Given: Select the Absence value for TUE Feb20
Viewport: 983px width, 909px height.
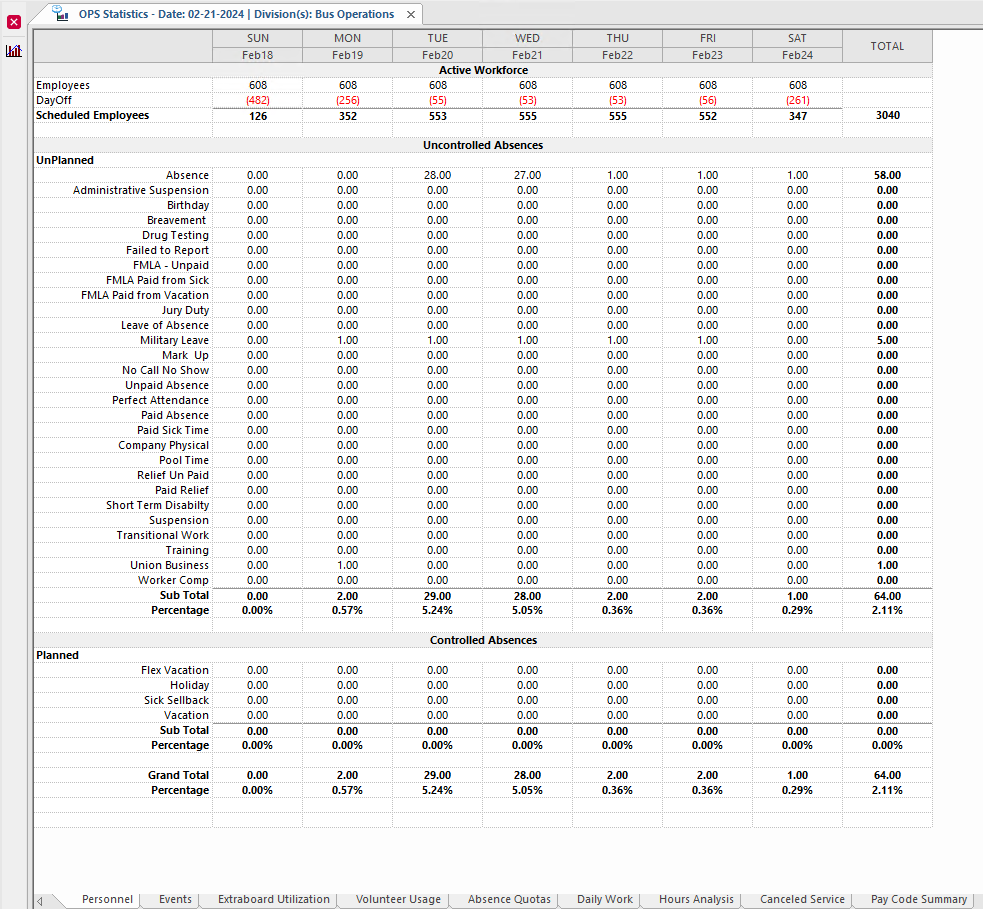Looking at the screenshot, I should click(437, 174).
